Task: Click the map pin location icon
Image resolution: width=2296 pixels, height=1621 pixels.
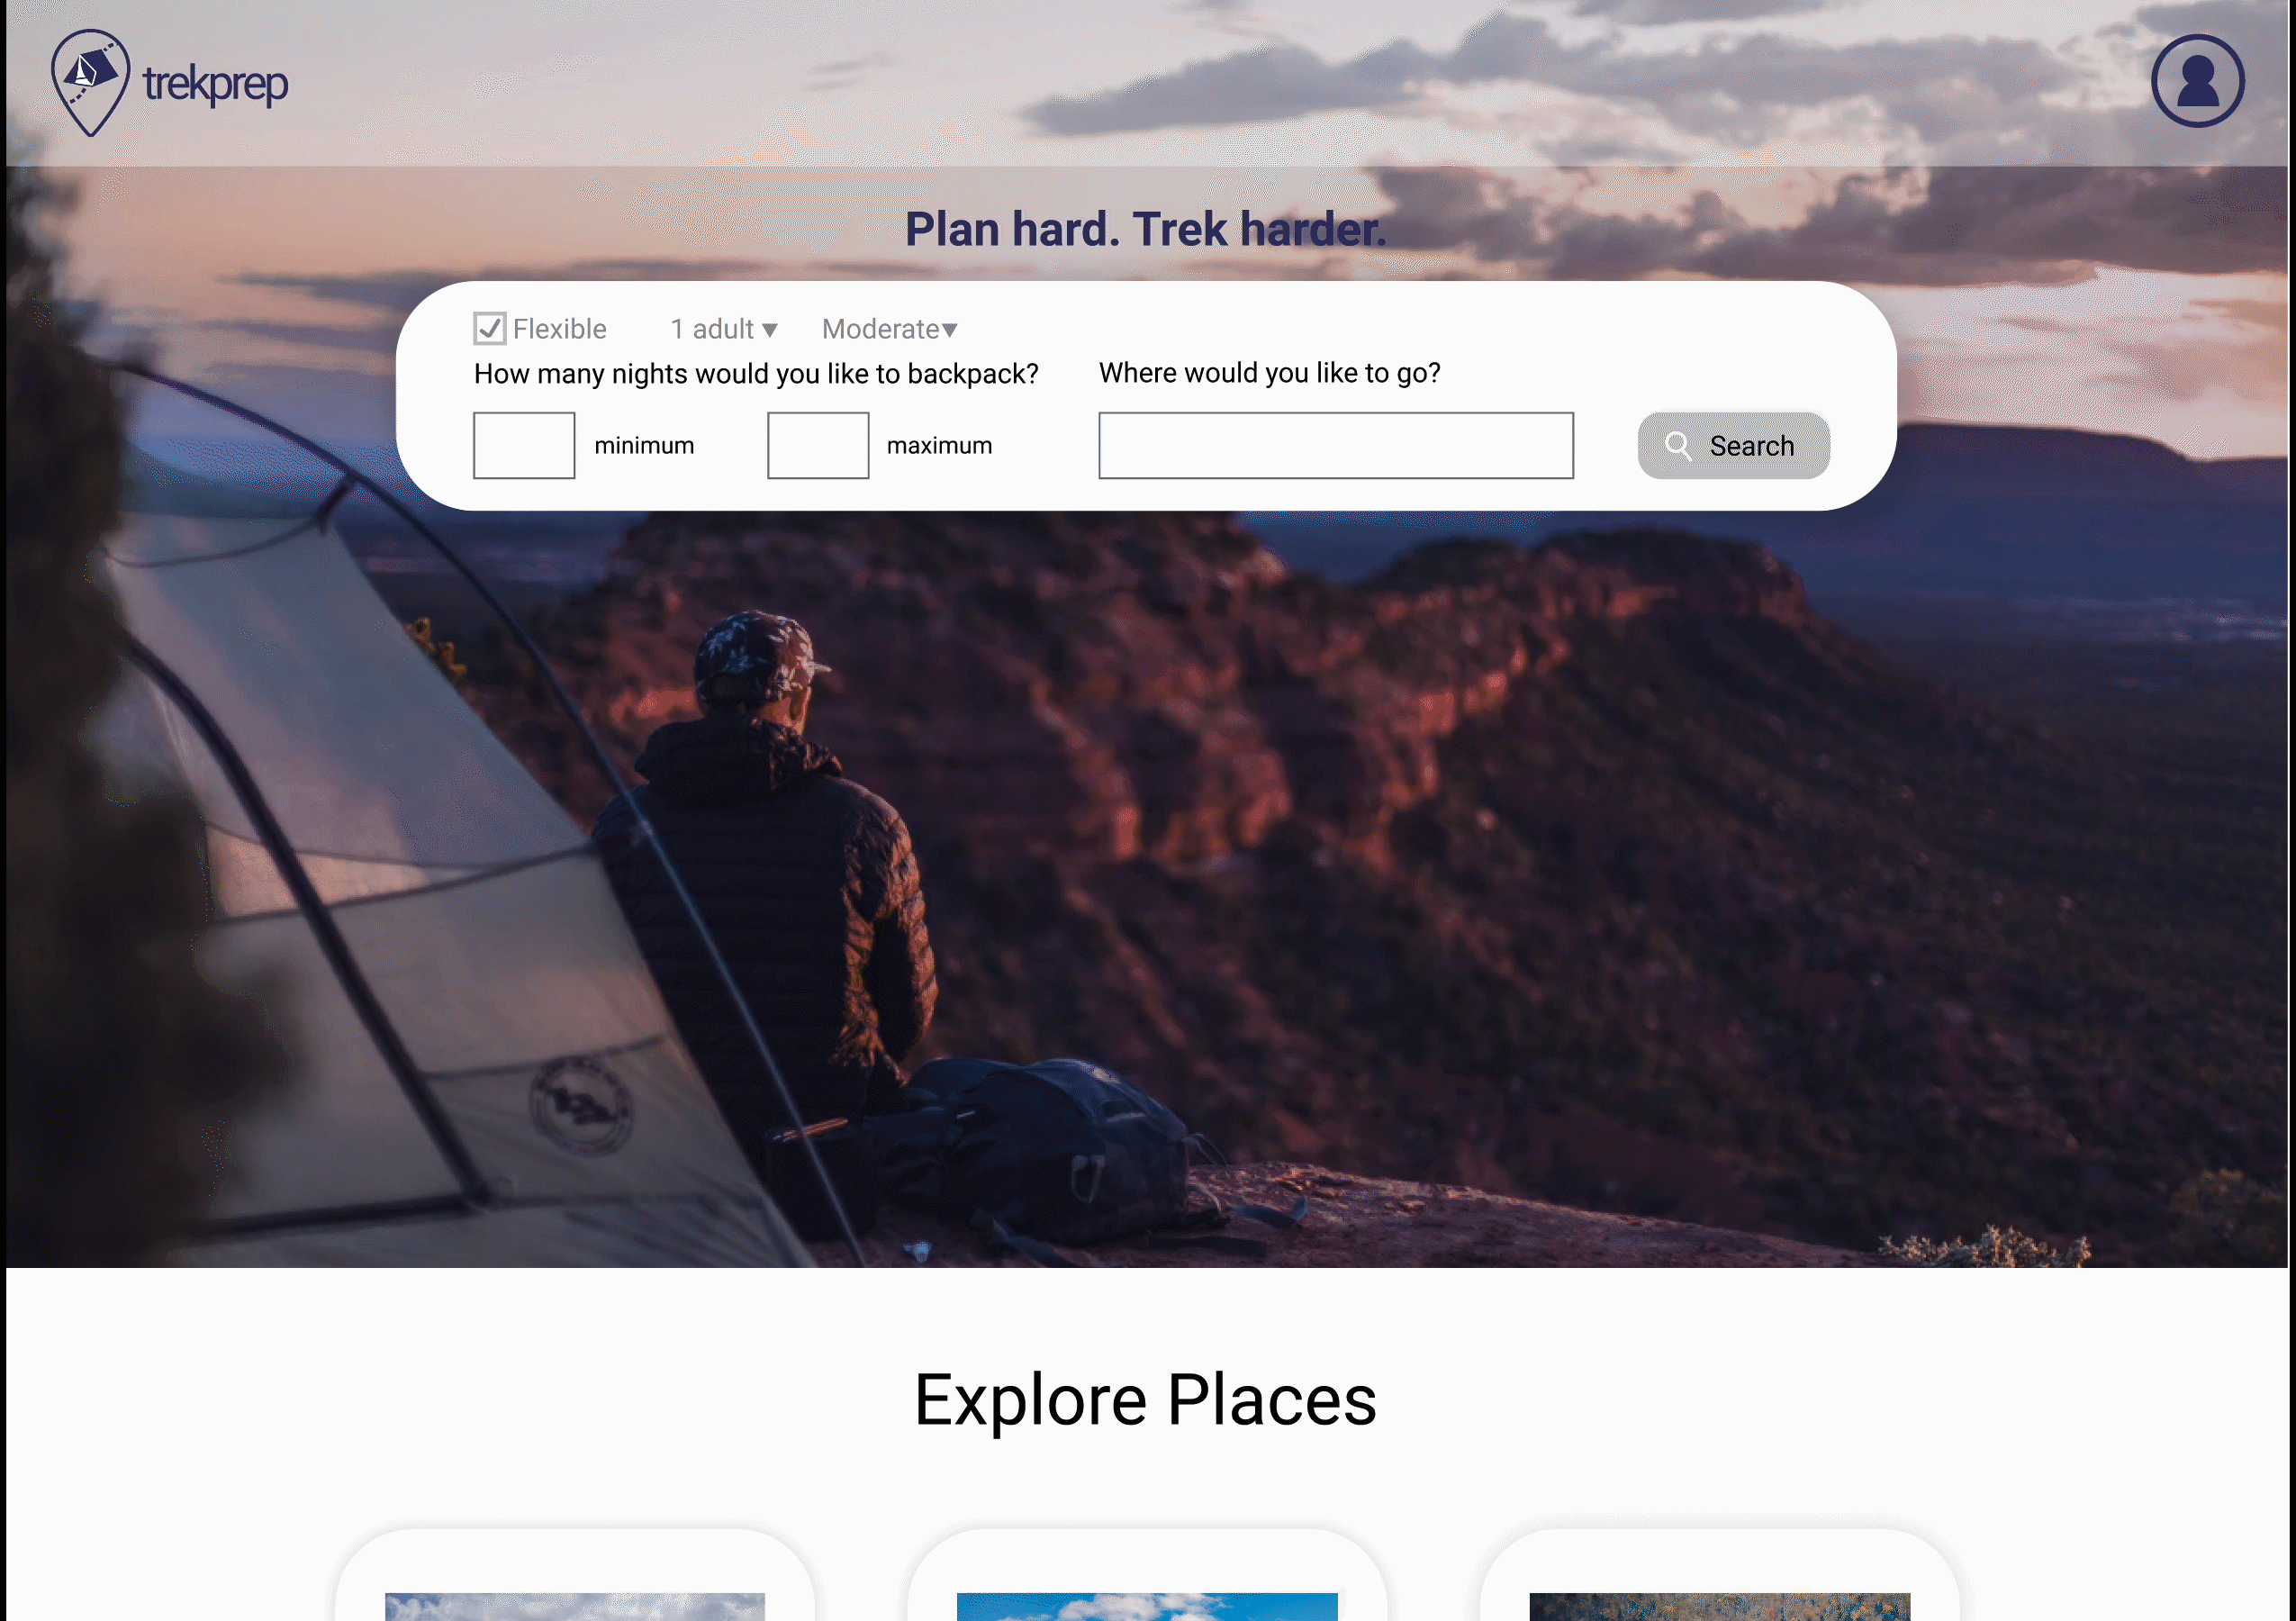Action: [89, 83]
